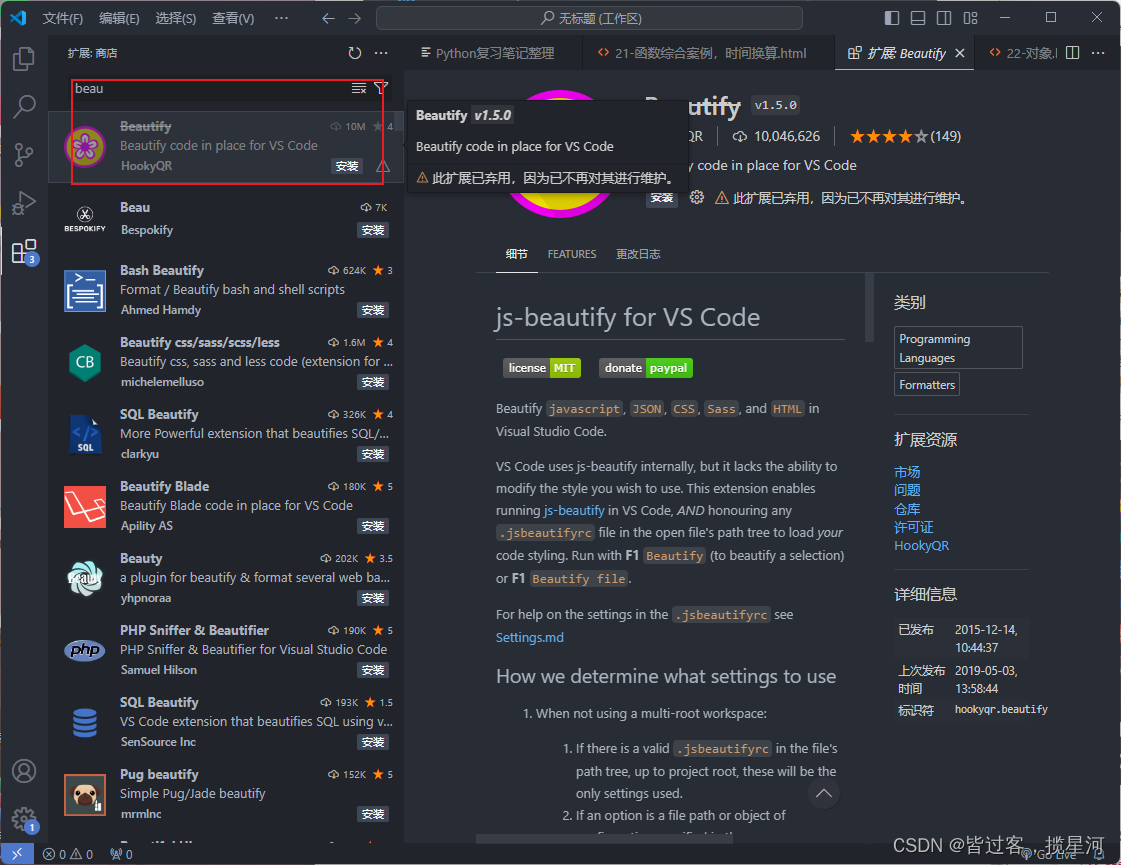Install Beautify by HookyQR from list
Viewport: 1121px width, 865px height.
pos(347,166)
